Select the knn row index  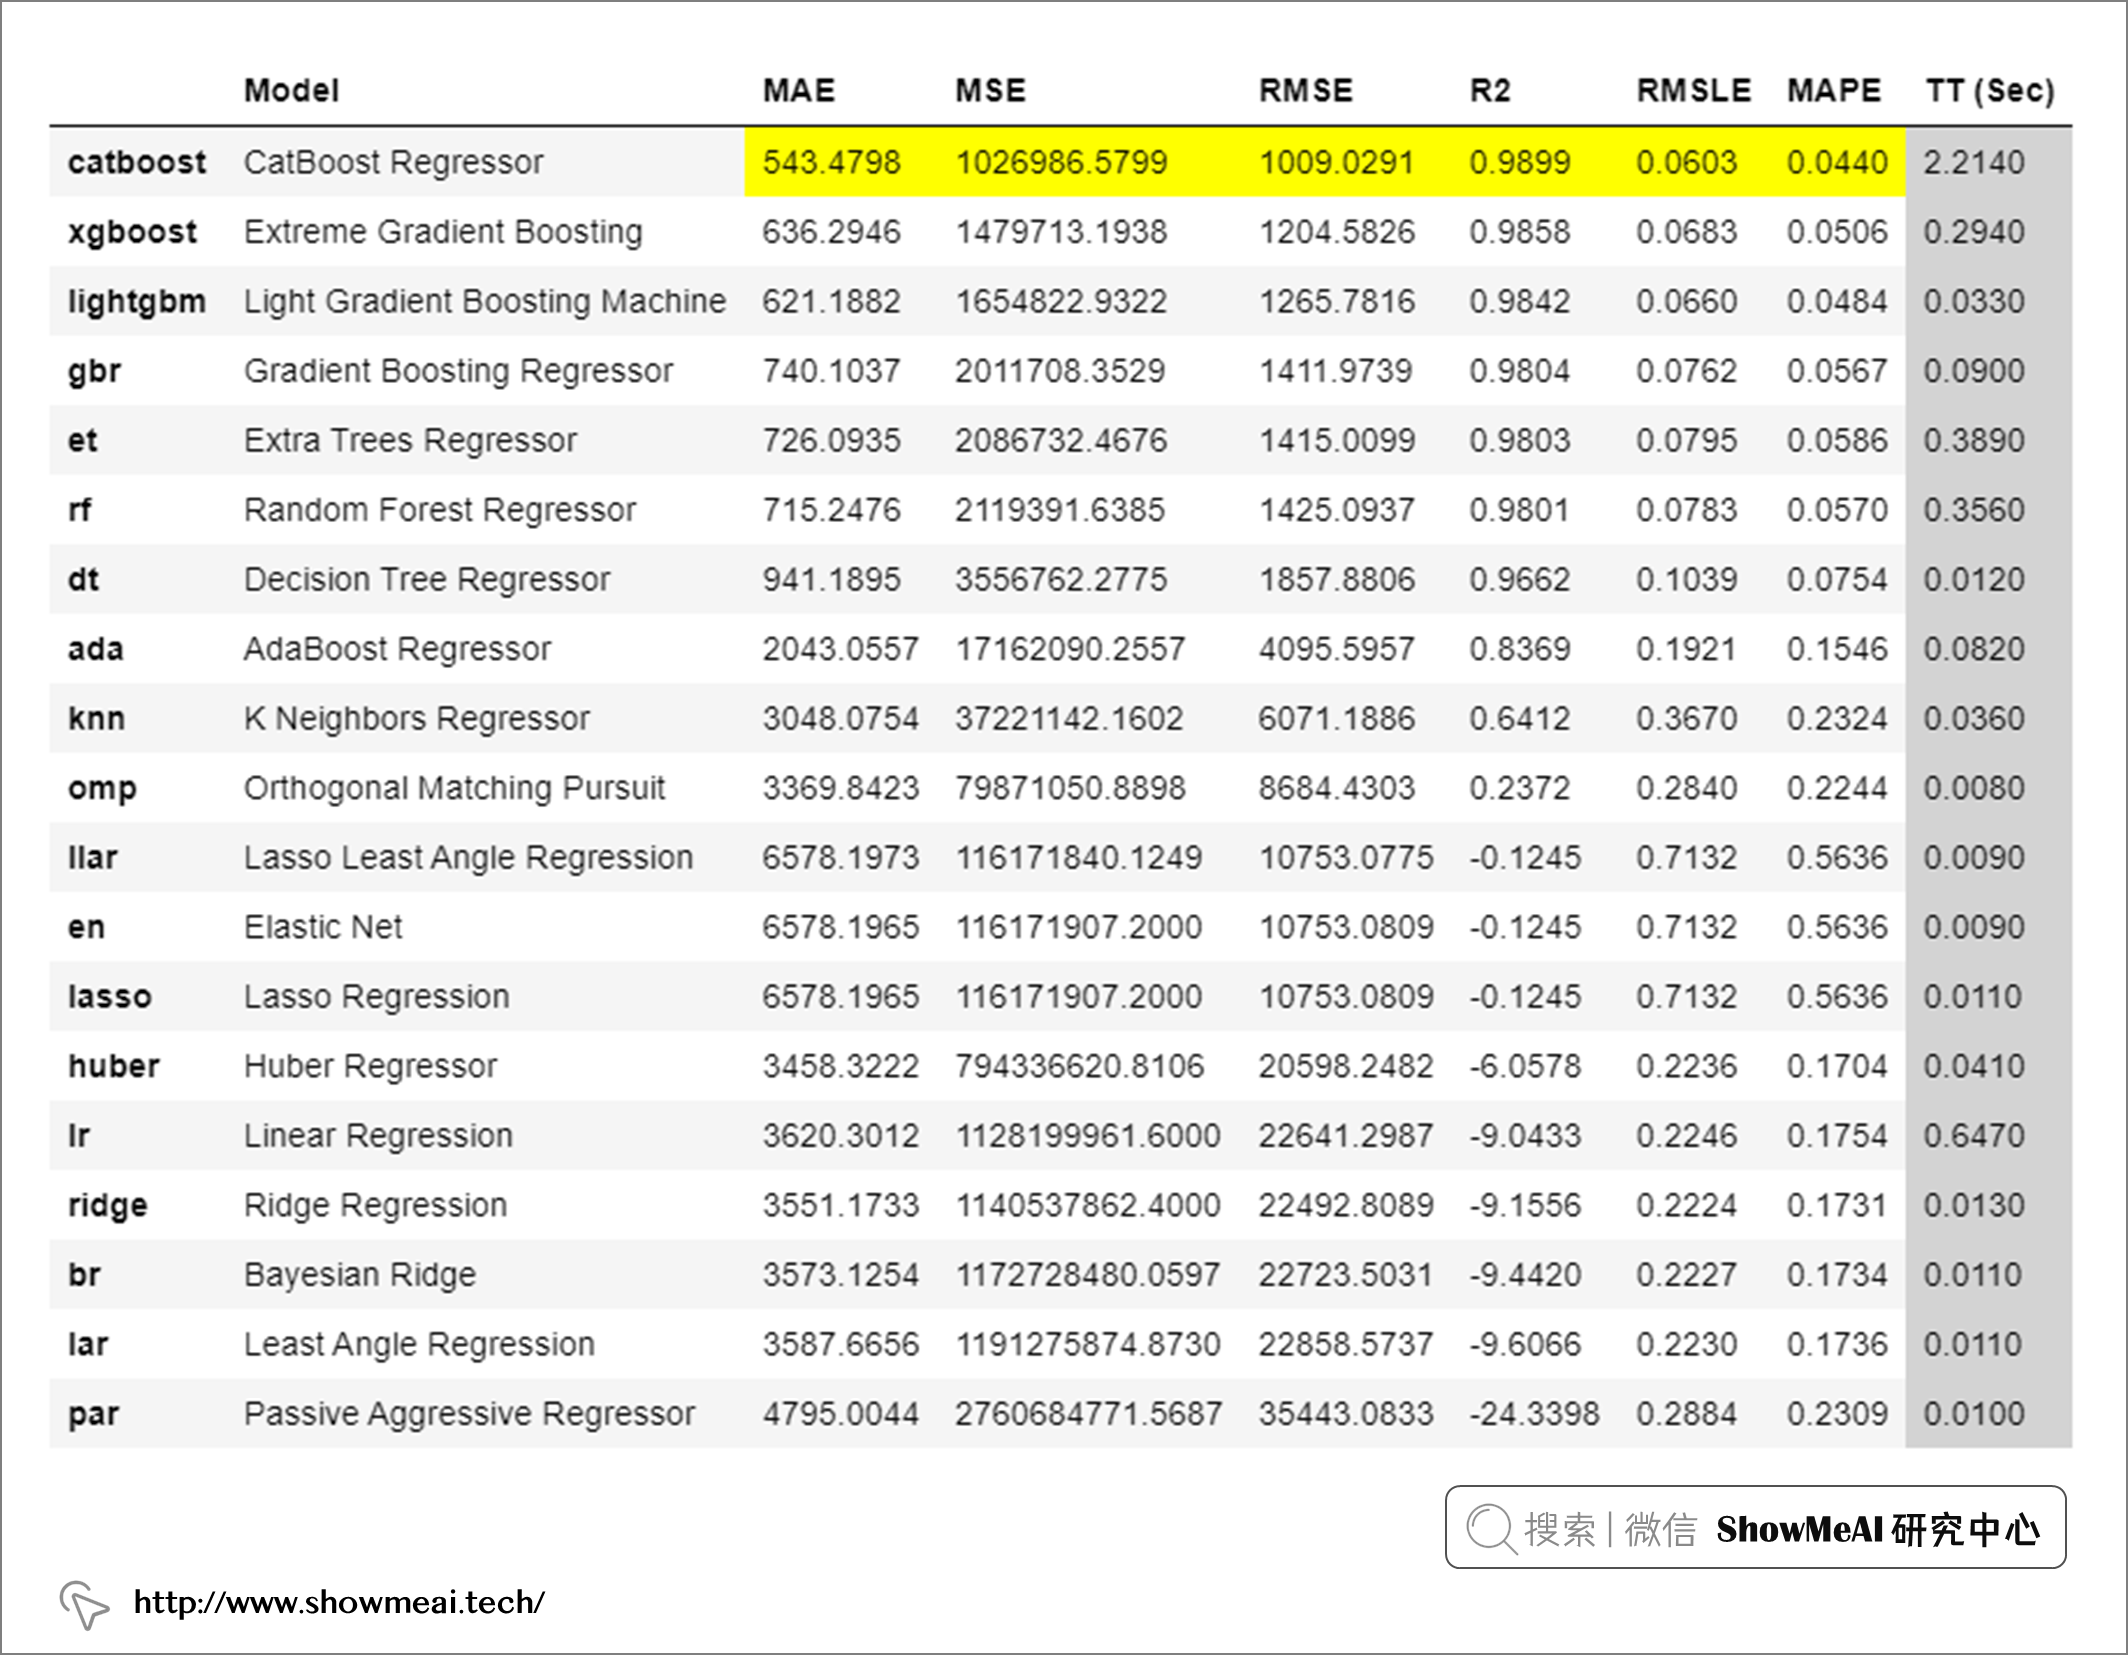[96, 718]
